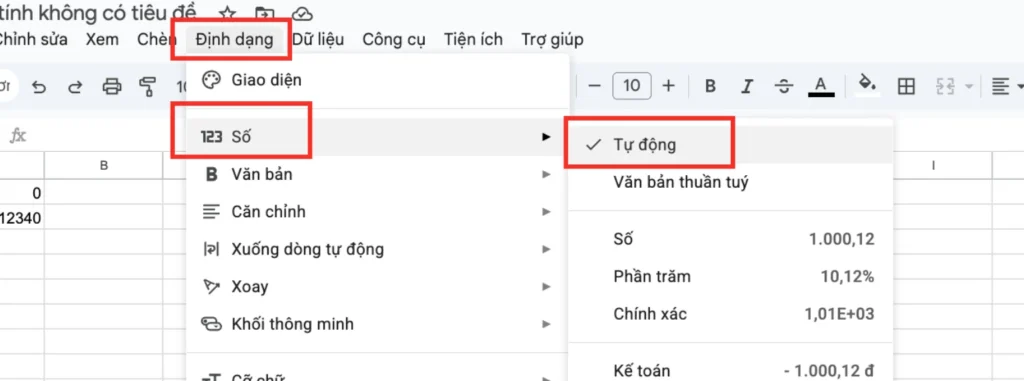Click the spreadsheet title text

pyautogui.click(x=99, y=12)
